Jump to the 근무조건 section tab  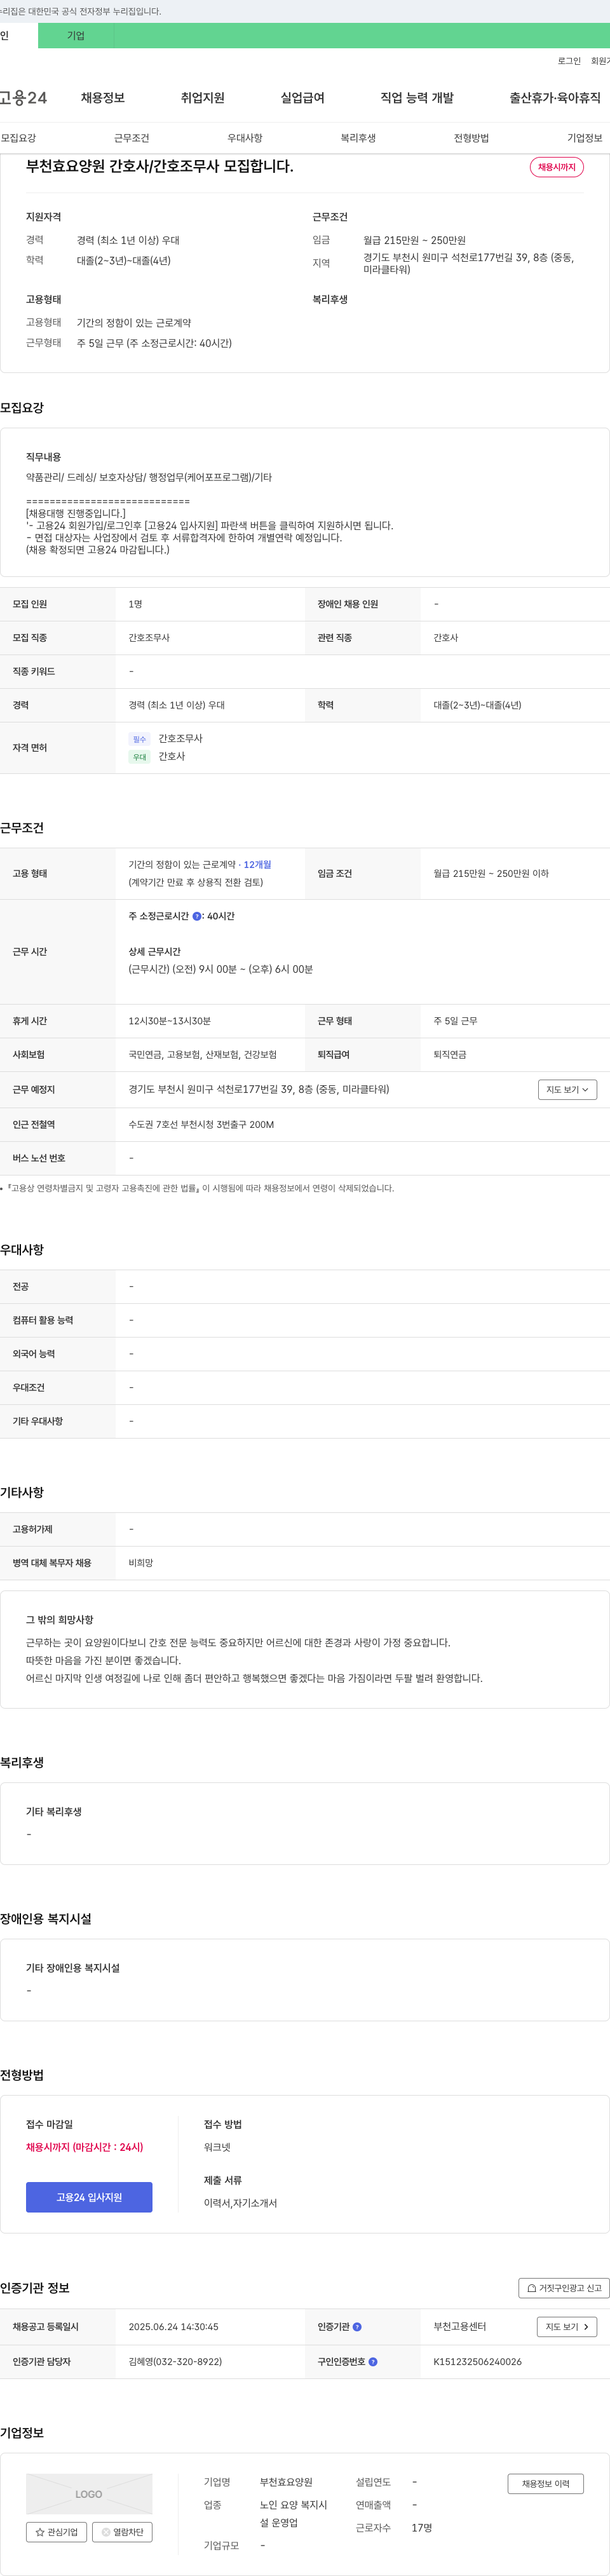click(x=131, y=138)
